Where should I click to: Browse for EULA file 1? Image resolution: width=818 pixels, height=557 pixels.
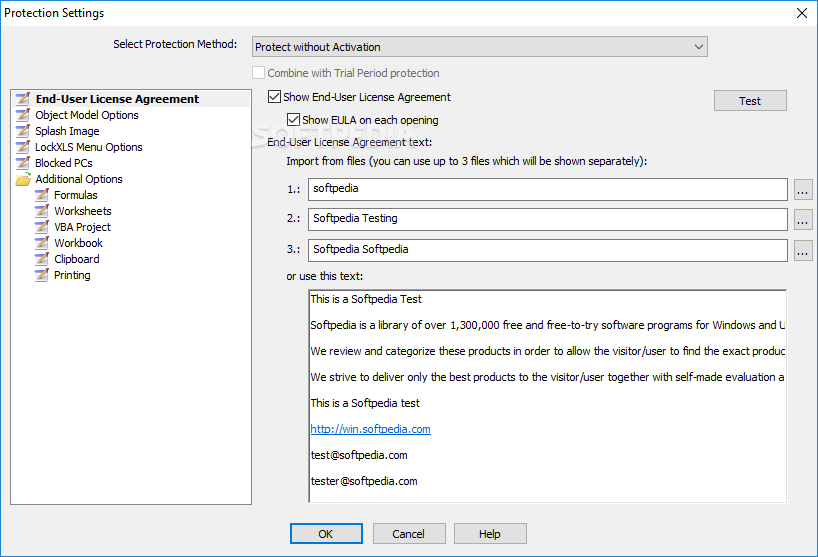point(803,189)
